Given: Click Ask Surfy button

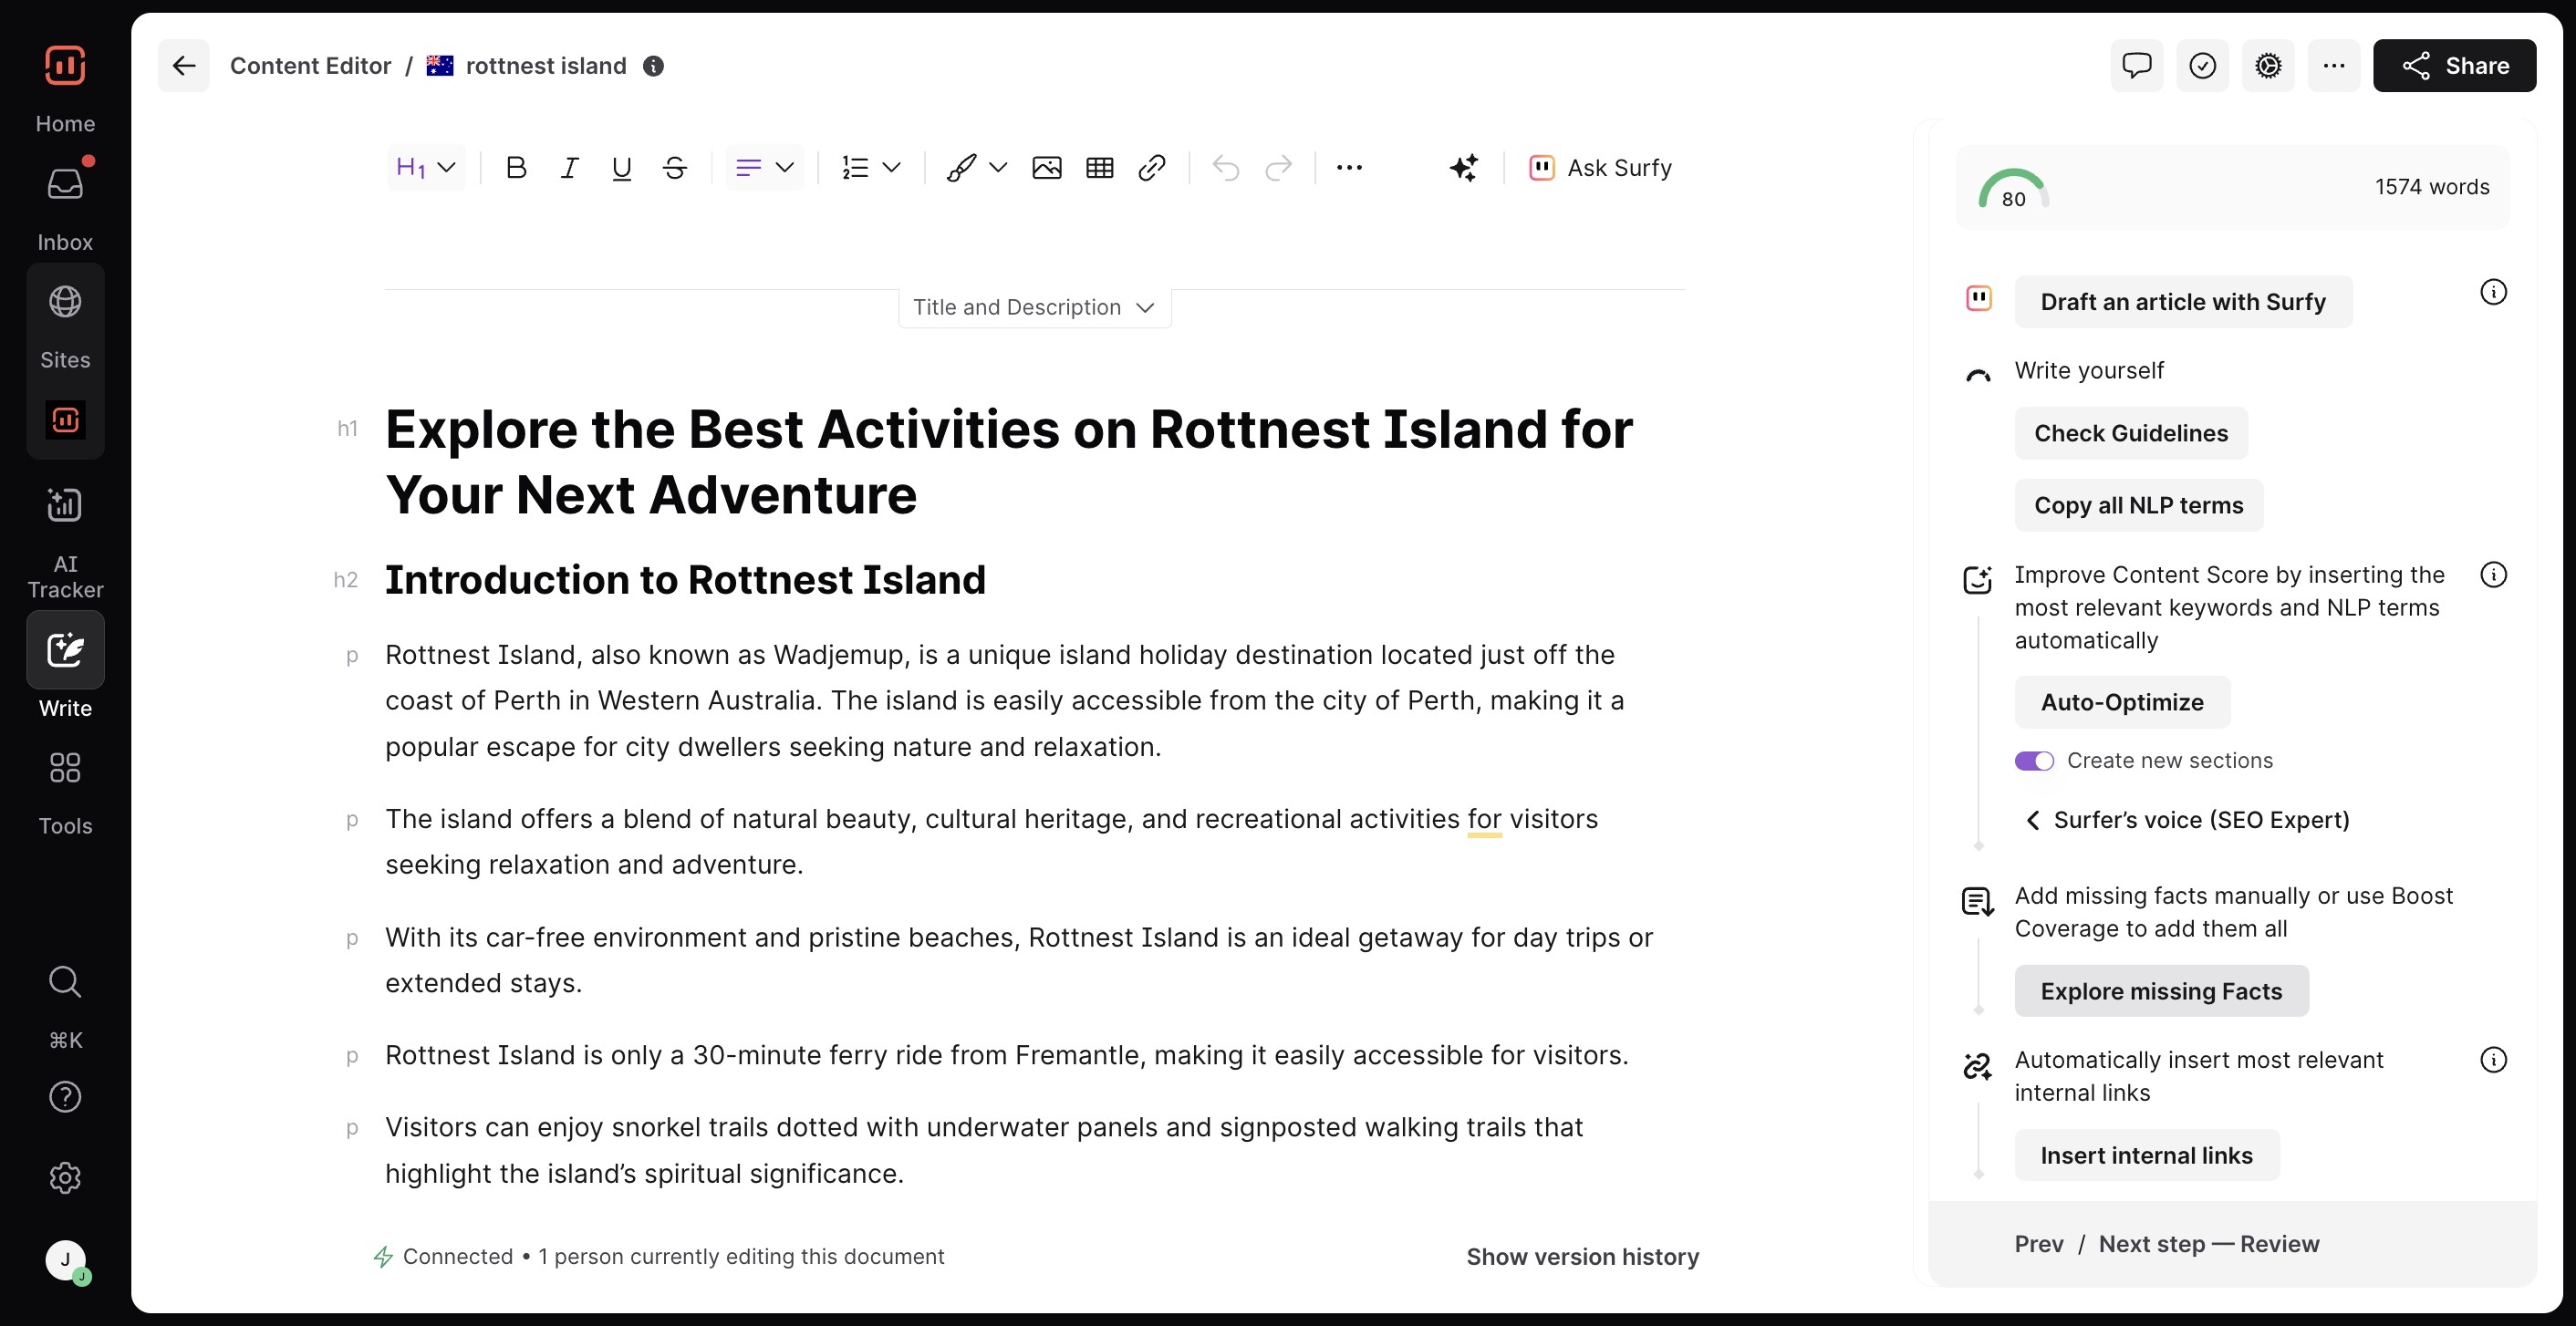Looking at the screenshot, I should tap(1600, 168).
